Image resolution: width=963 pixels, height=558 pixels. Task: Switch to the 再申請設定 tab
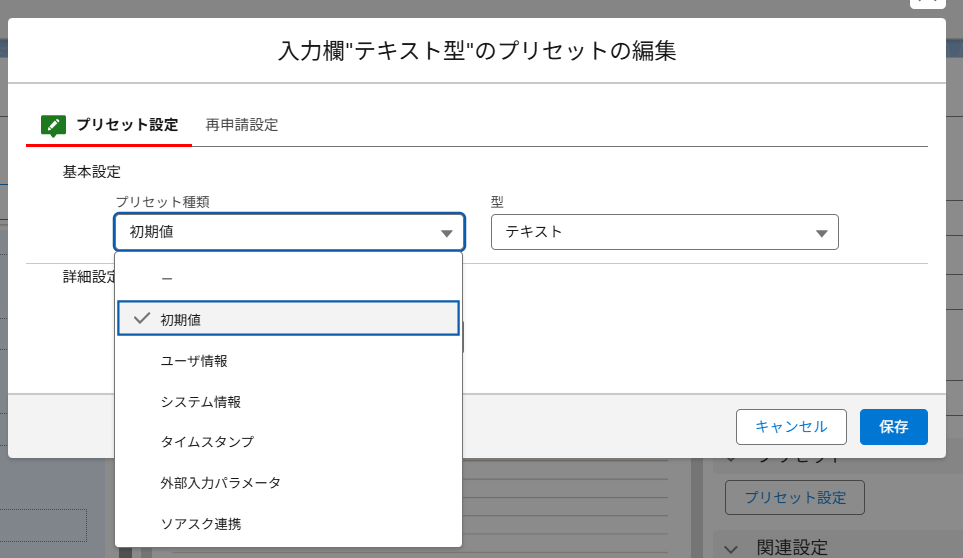tap(241, 125)
